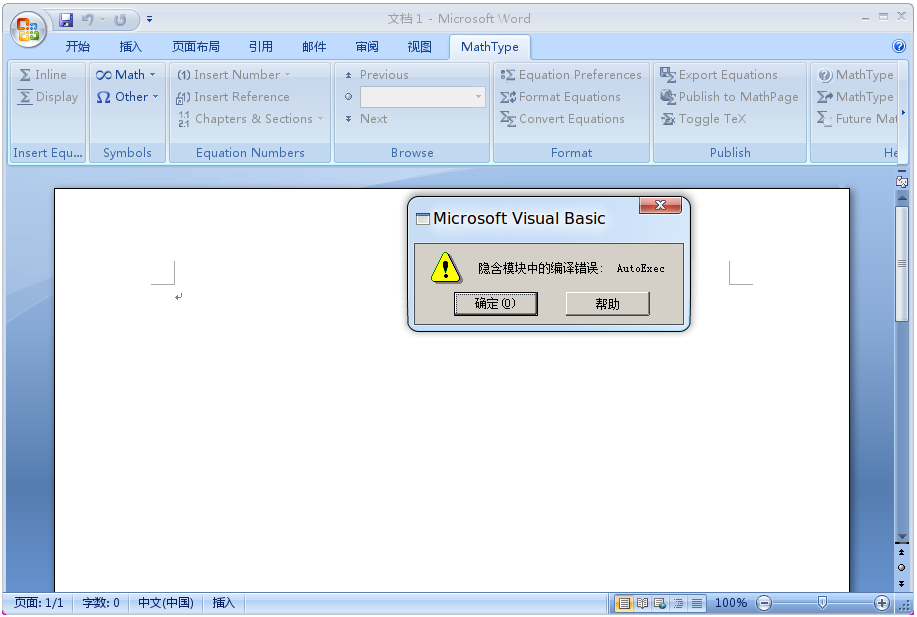The height and width of the screenshot is (617, 917).
Task: Switch to the 页面布局 tab
Action: (x=196, y=47)
